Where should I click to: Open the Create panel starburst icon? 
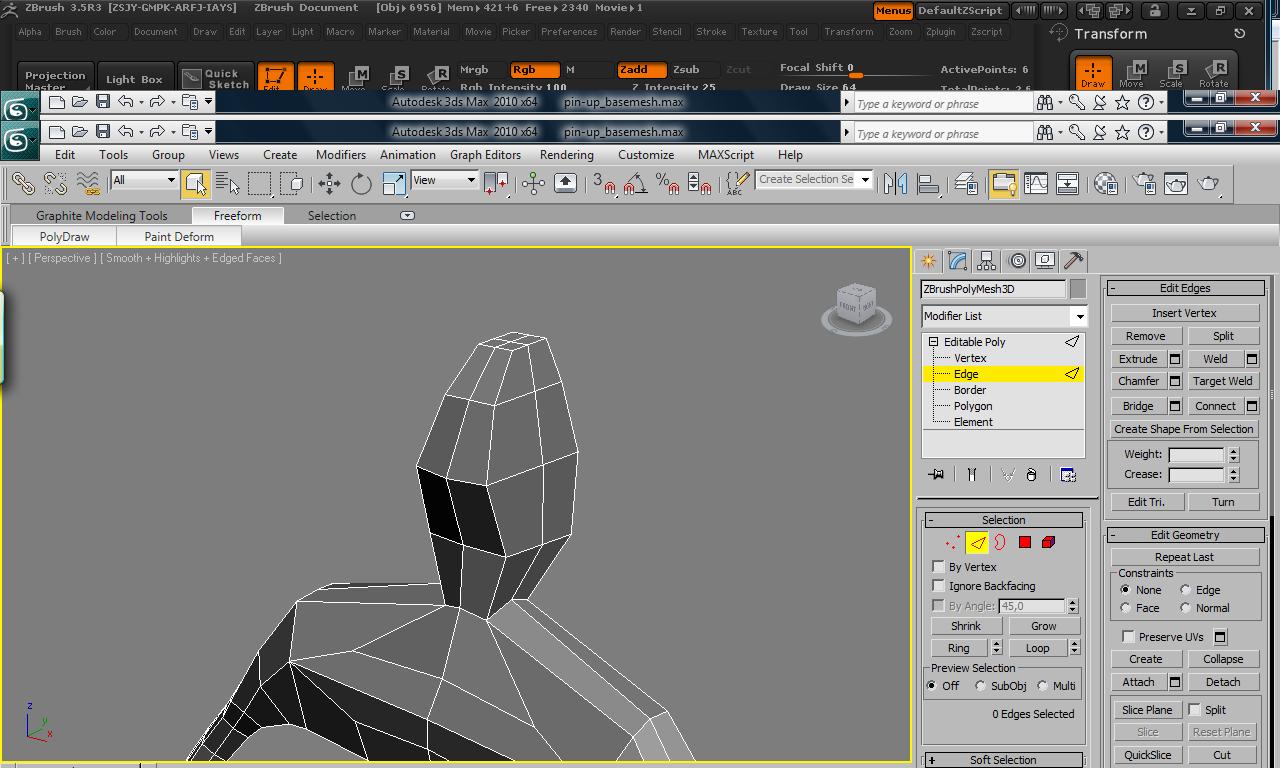coord(928,261)
